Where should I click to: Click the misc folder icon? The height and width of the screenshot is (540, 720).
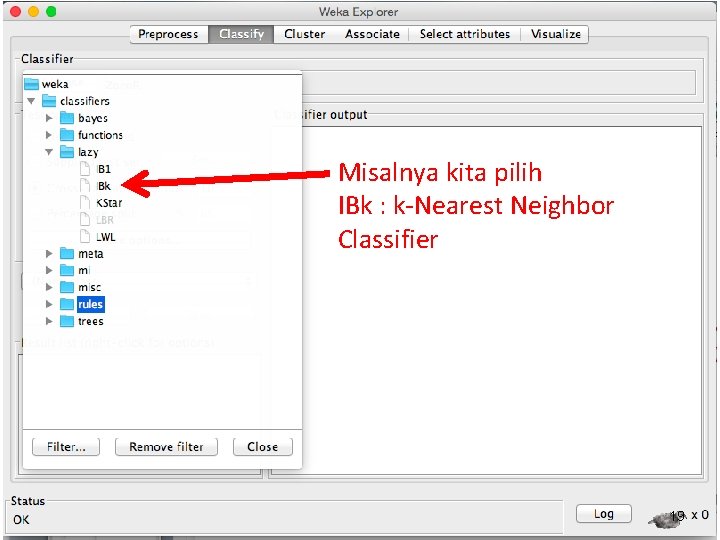tap(67, 287)
